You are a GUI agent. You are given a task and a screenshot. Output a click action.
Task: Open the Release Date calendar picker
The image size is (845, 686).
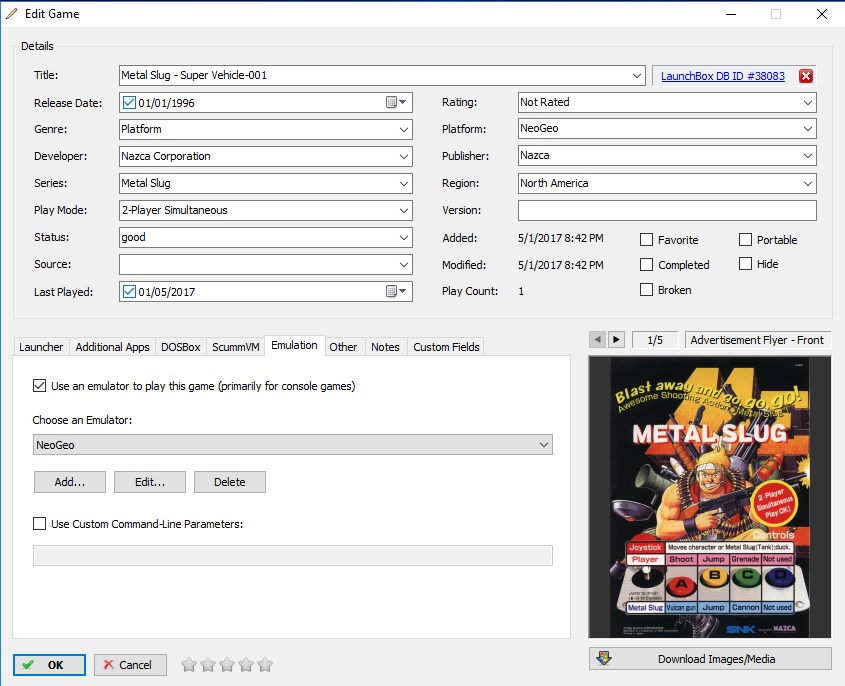click(x=396, y=102)
